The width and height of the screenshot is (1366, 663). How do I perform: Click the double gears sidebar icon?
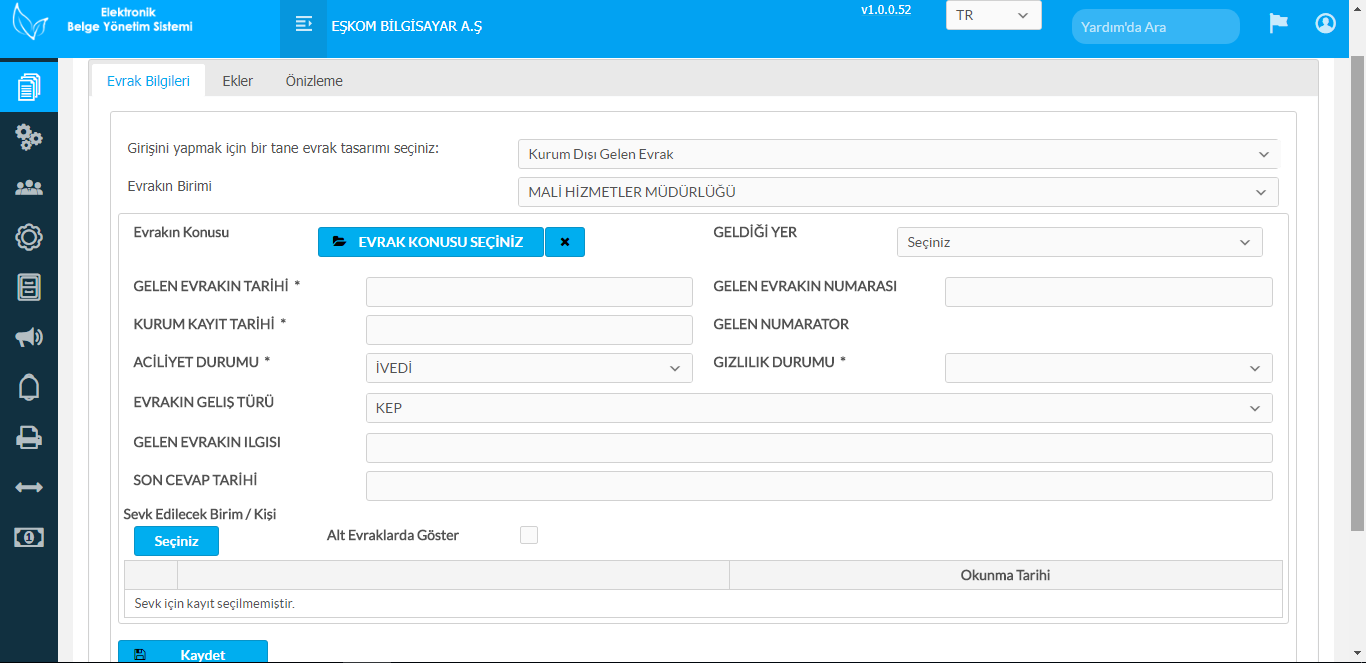[x=29, y=137]
